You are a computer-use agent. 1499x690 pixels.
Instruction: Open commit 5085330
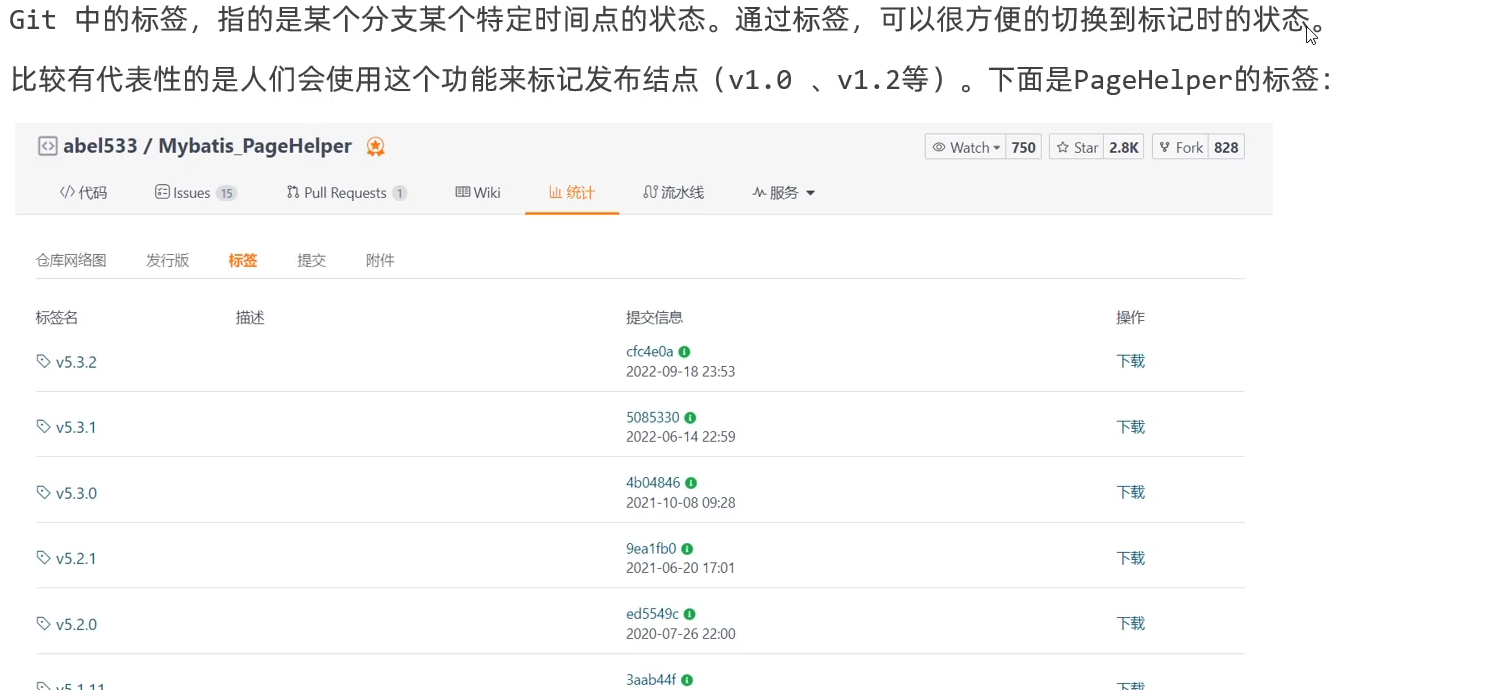[x=653, y=417]
